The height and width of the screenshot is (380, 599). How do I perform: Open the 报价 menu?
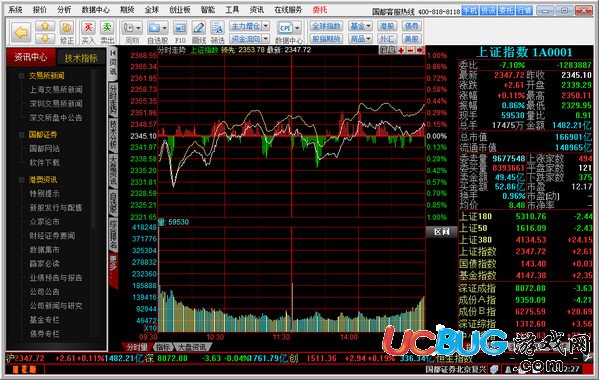point(40,10)
